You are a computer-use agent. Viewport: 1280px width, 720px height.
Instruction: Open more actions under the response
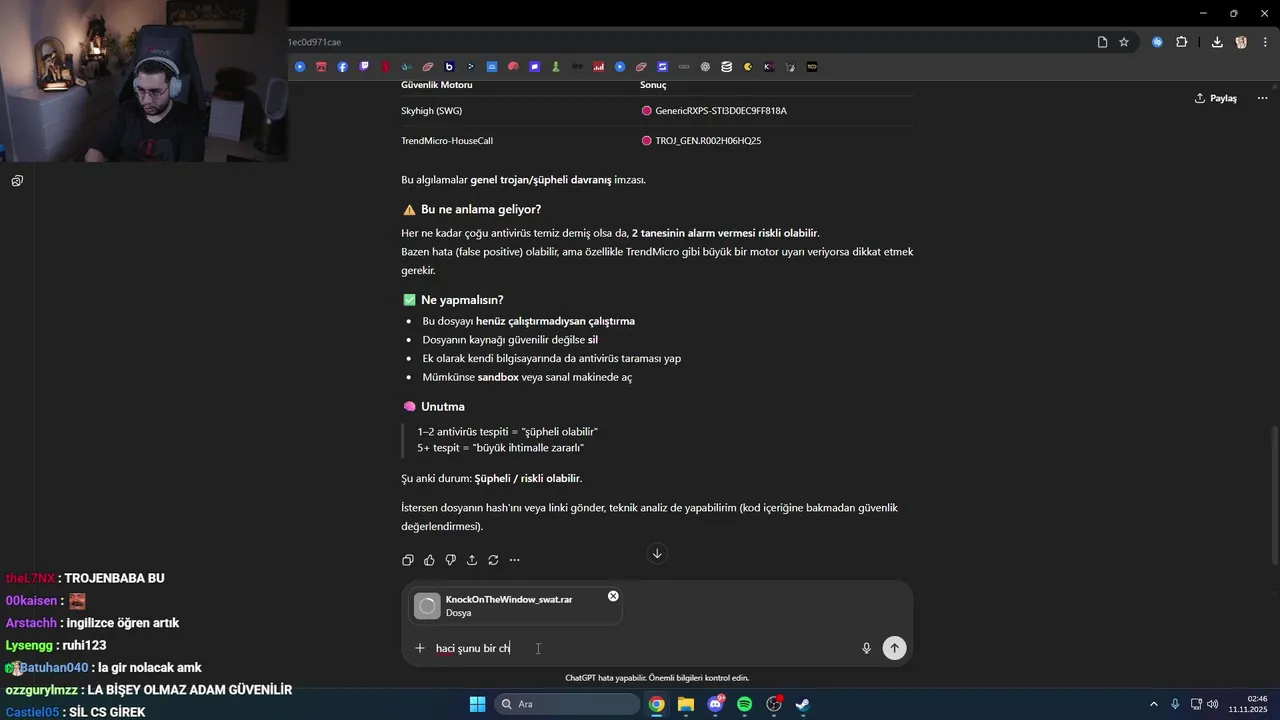(514, 560)
